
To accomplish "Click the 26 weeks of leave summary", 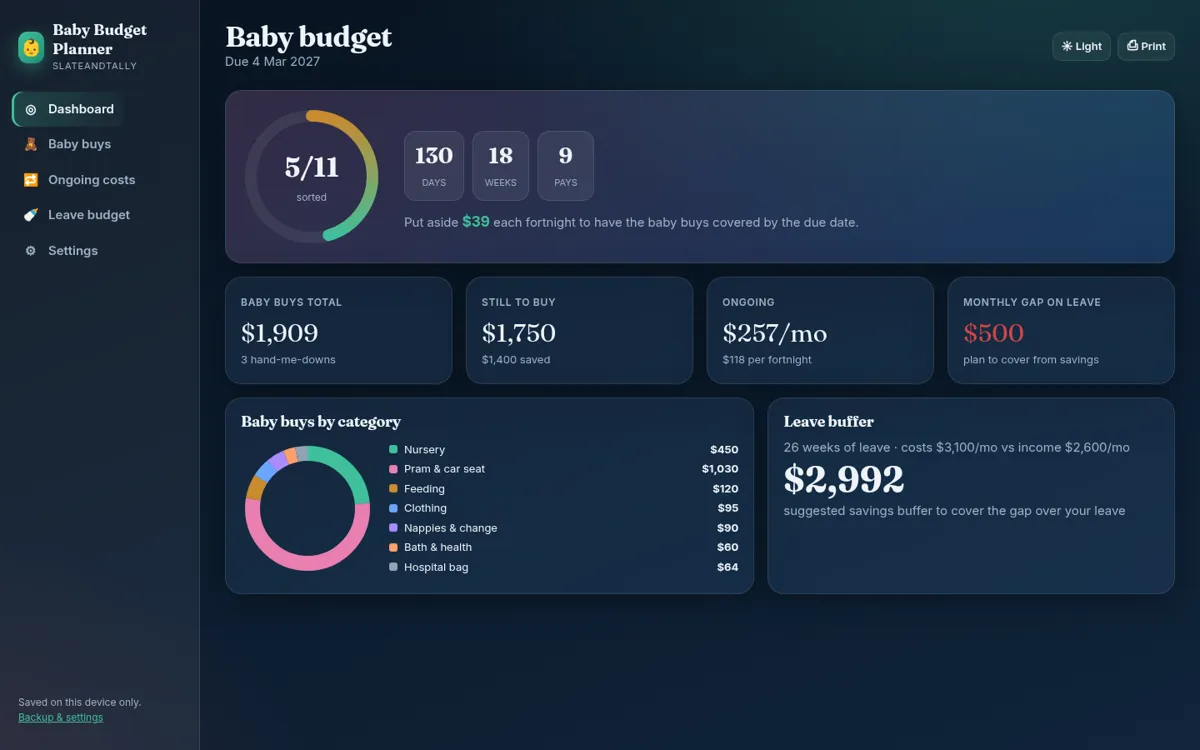I will (957, 448).
